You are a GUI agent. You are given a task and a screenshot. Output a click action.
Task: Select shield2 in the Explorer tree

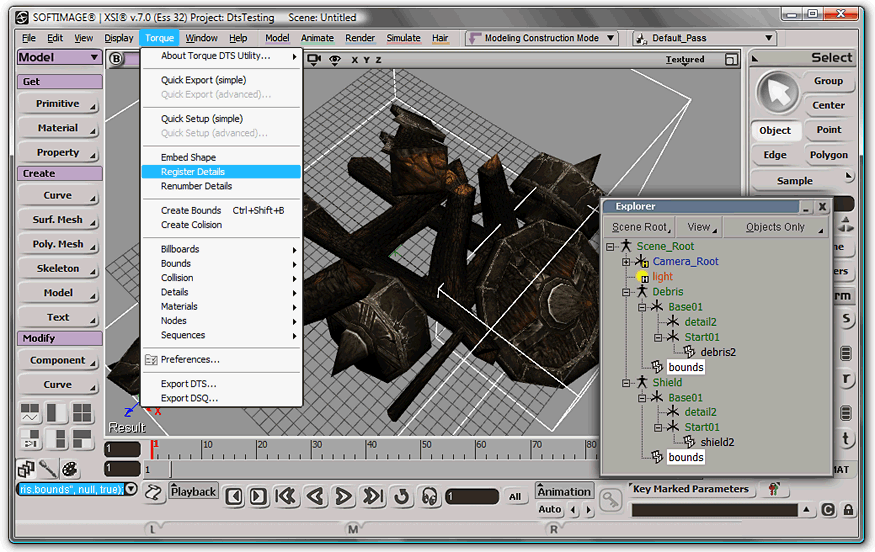(717, 443)
